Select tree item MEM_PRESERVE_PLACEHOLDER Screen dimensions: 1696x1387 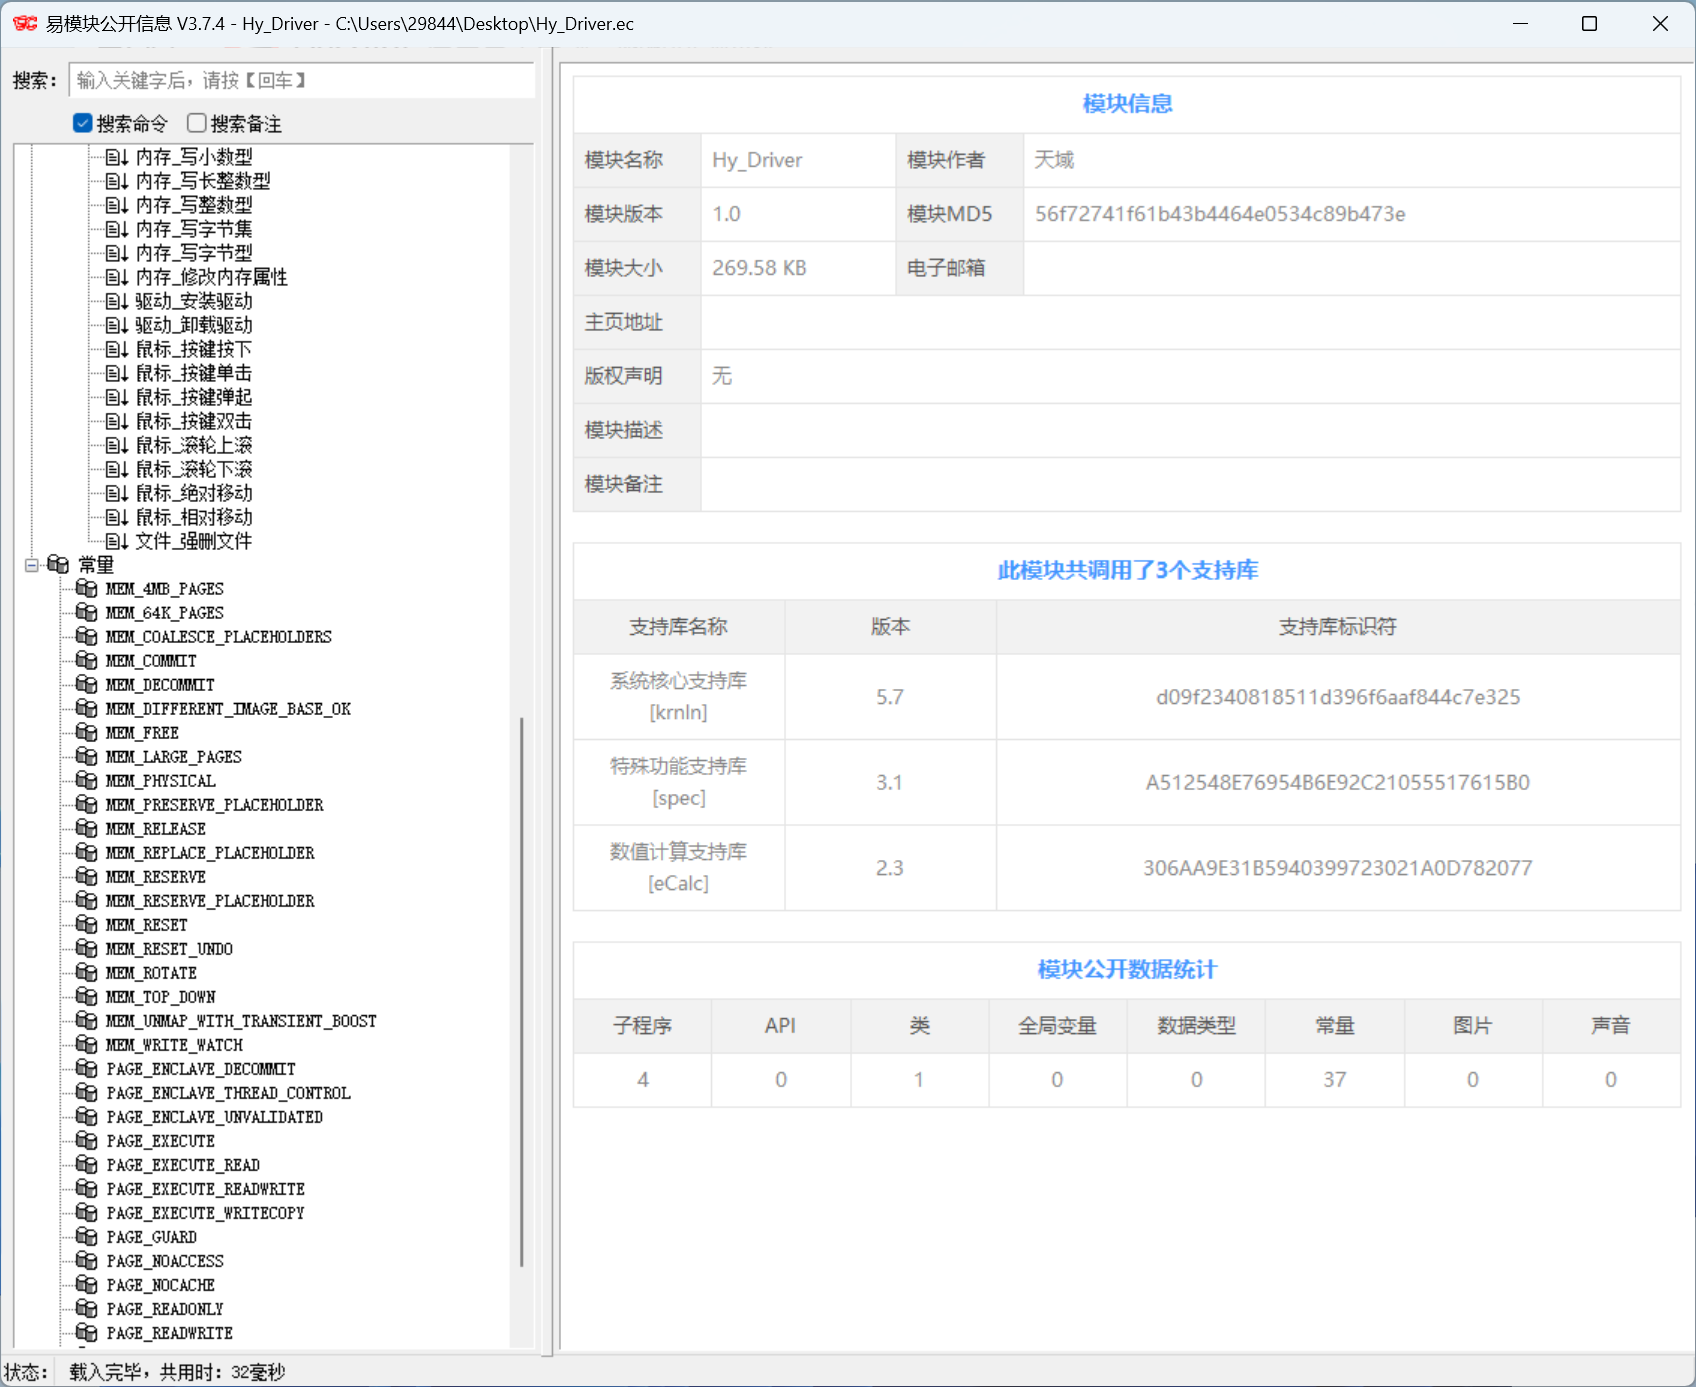pyautogui.click(x=215, y=805)
